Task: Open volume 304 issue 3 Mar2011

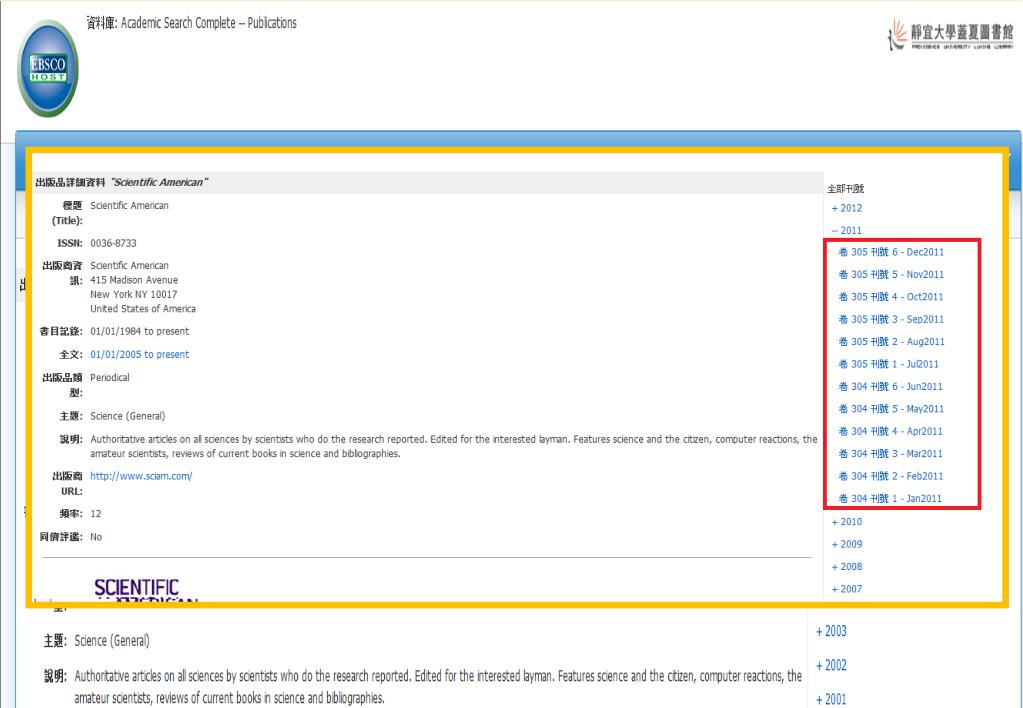Action: point(891,454)
